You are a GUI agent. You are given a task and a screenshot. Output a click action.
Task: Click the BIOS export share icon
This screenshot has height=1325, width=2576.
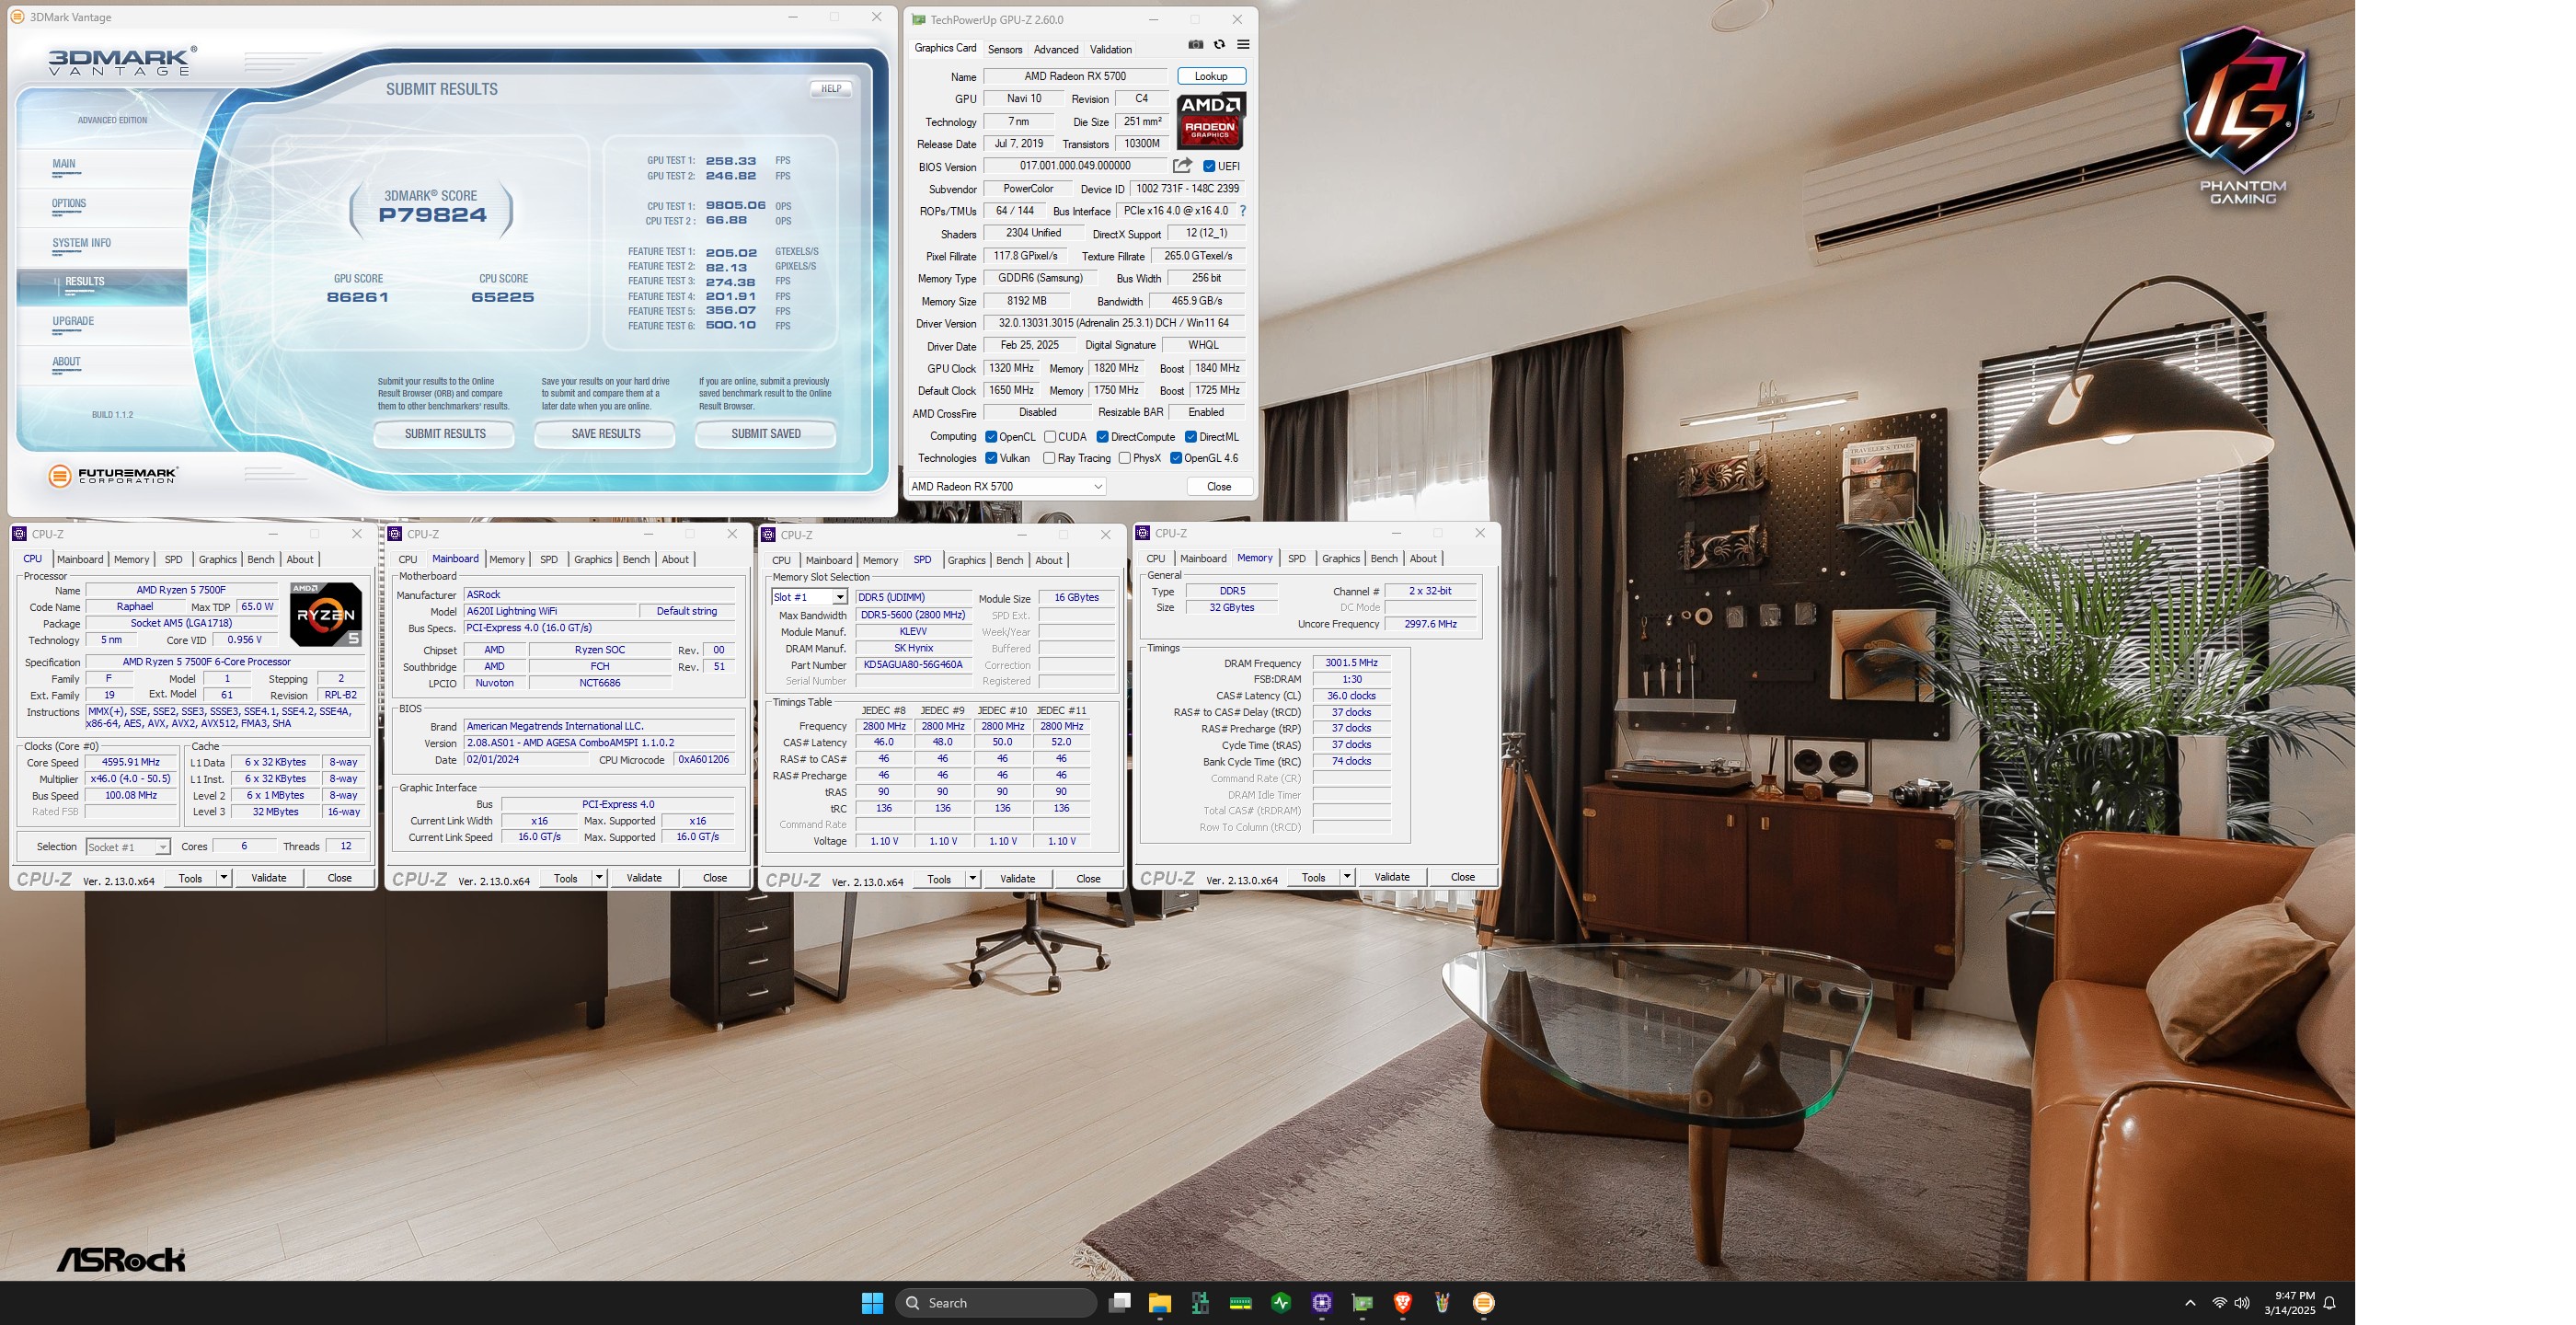[x=1183, y=165]
